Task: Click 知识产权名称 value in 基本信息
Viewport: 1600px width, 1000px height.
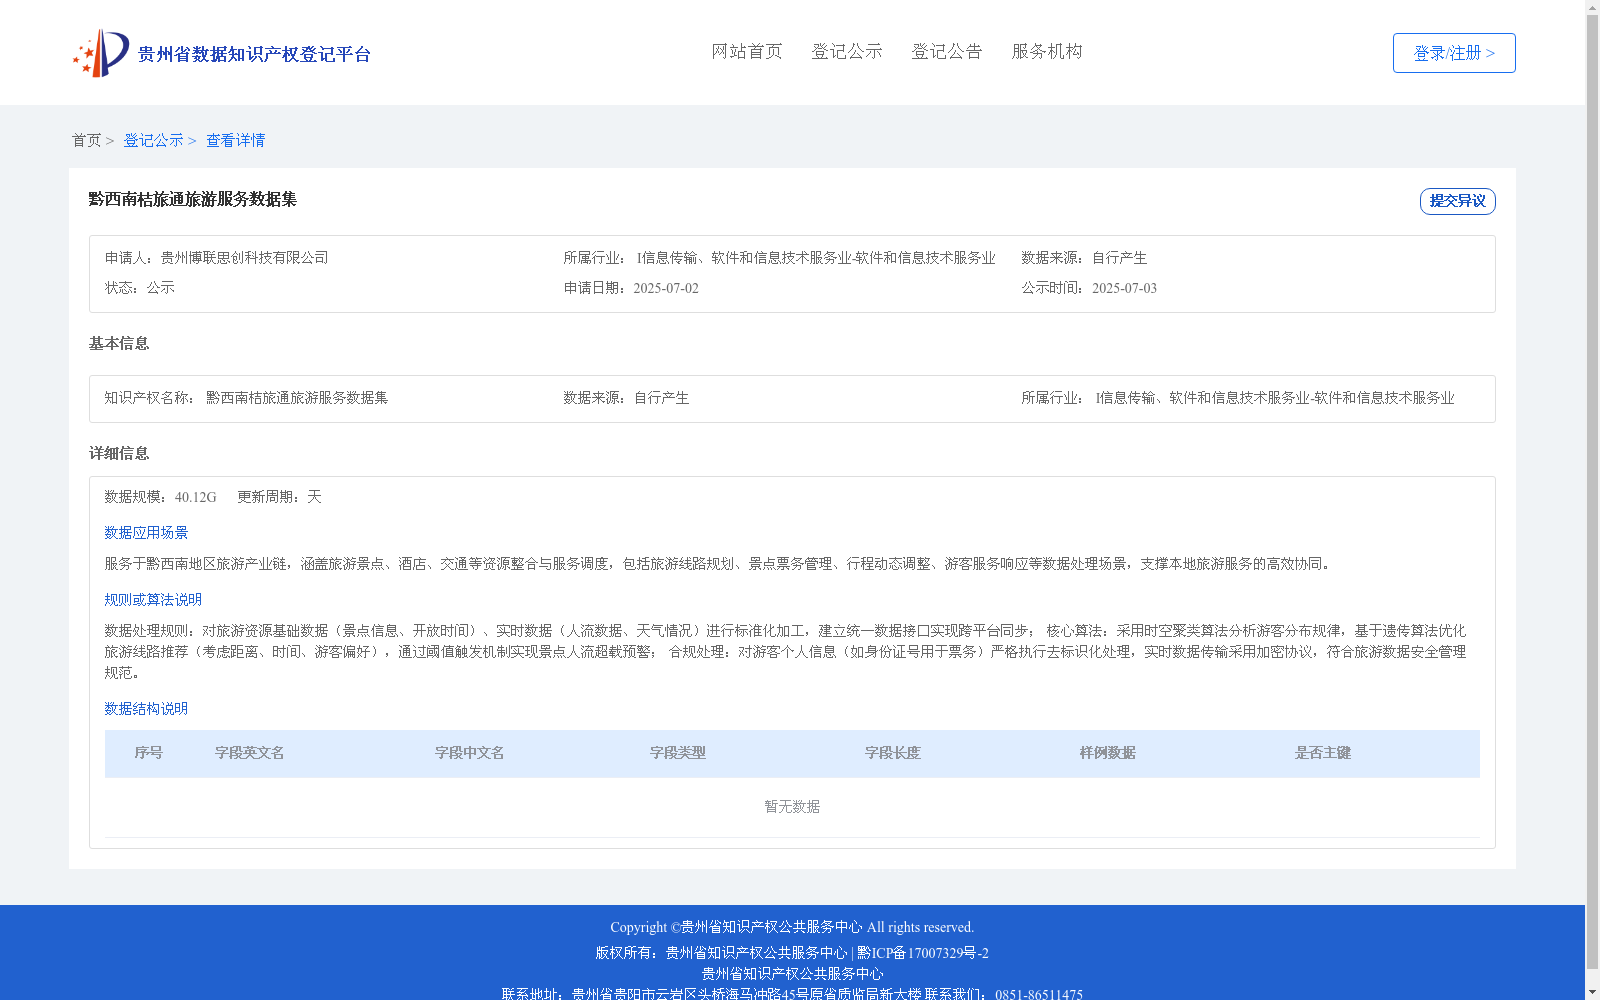Action: pos(297,398)
